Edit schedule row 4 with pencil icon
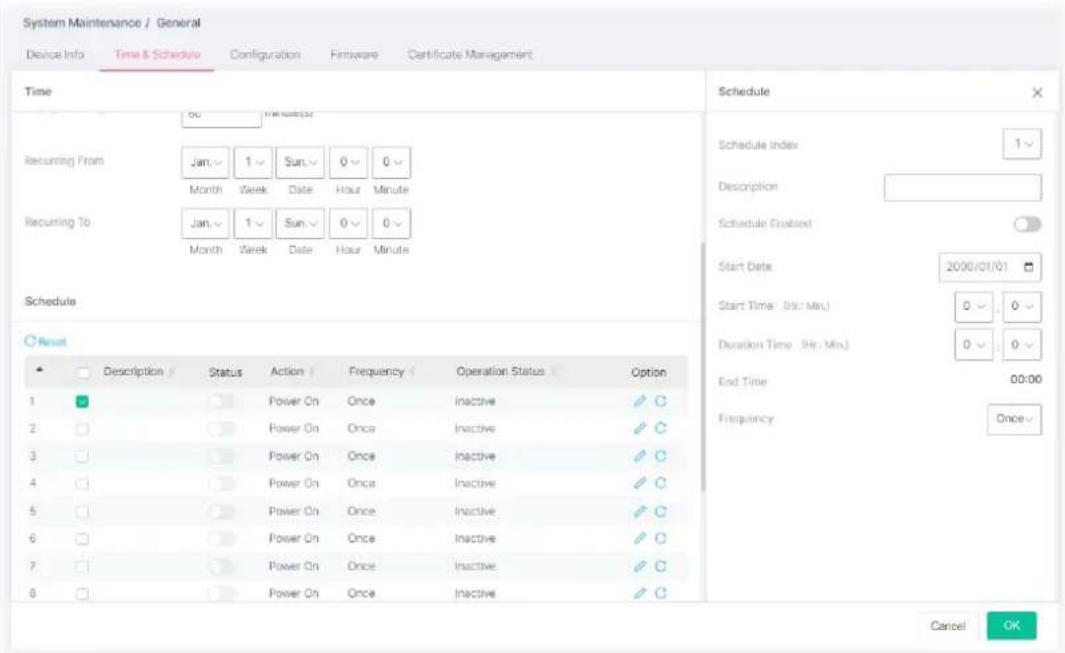Image resolution: width=1065 pixels, height=653 pixels. pyautogui.click(x=639, y=483)
